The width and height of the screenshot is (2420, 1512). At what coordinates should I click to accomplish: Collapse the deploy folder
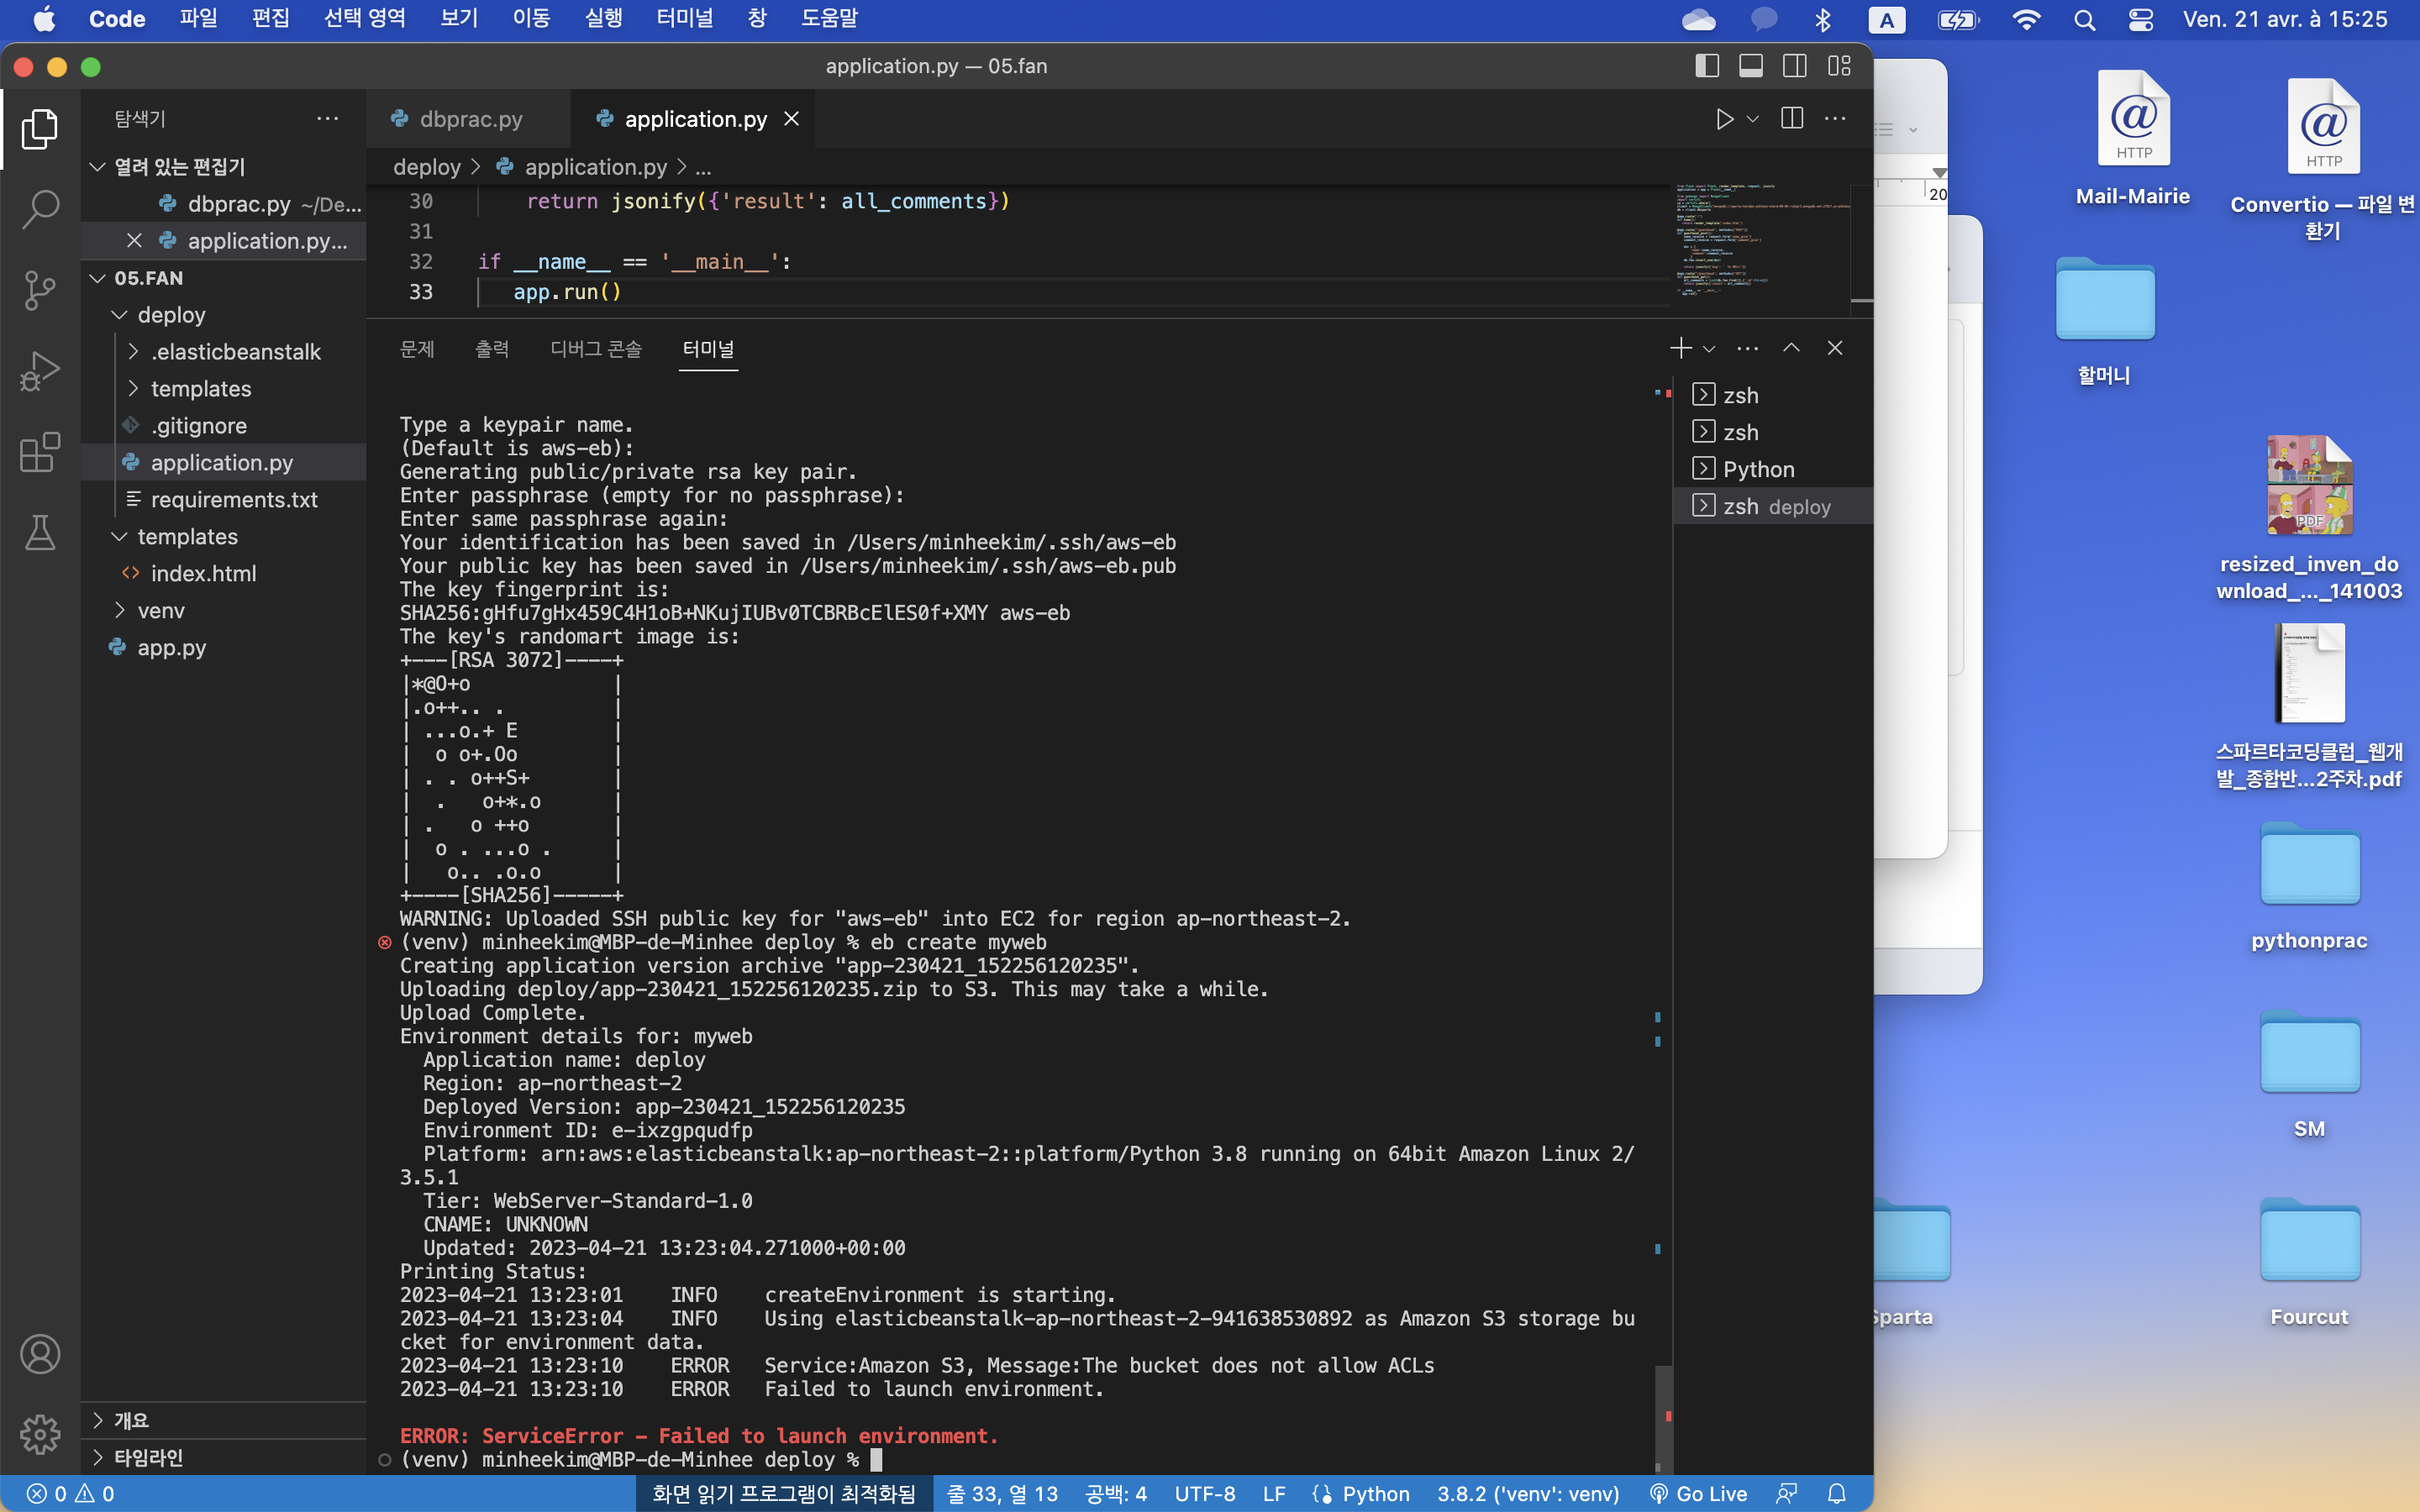point(119,315)
